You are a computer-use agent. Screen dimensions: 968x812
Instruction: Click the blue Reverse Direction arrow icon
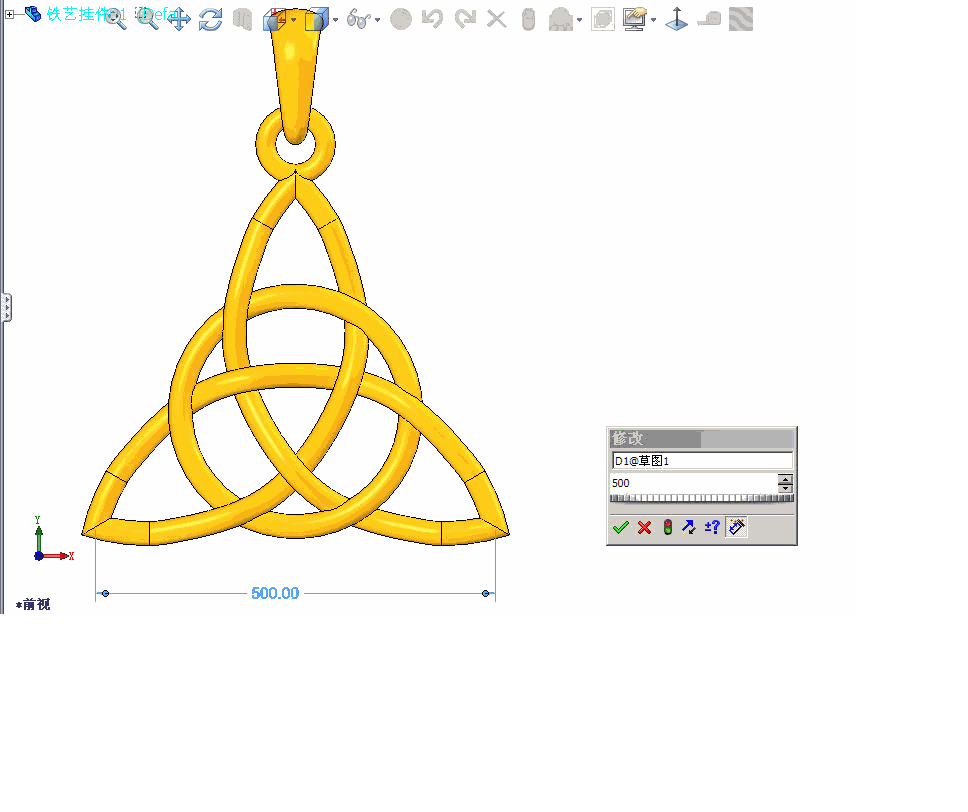click(689, 527)
